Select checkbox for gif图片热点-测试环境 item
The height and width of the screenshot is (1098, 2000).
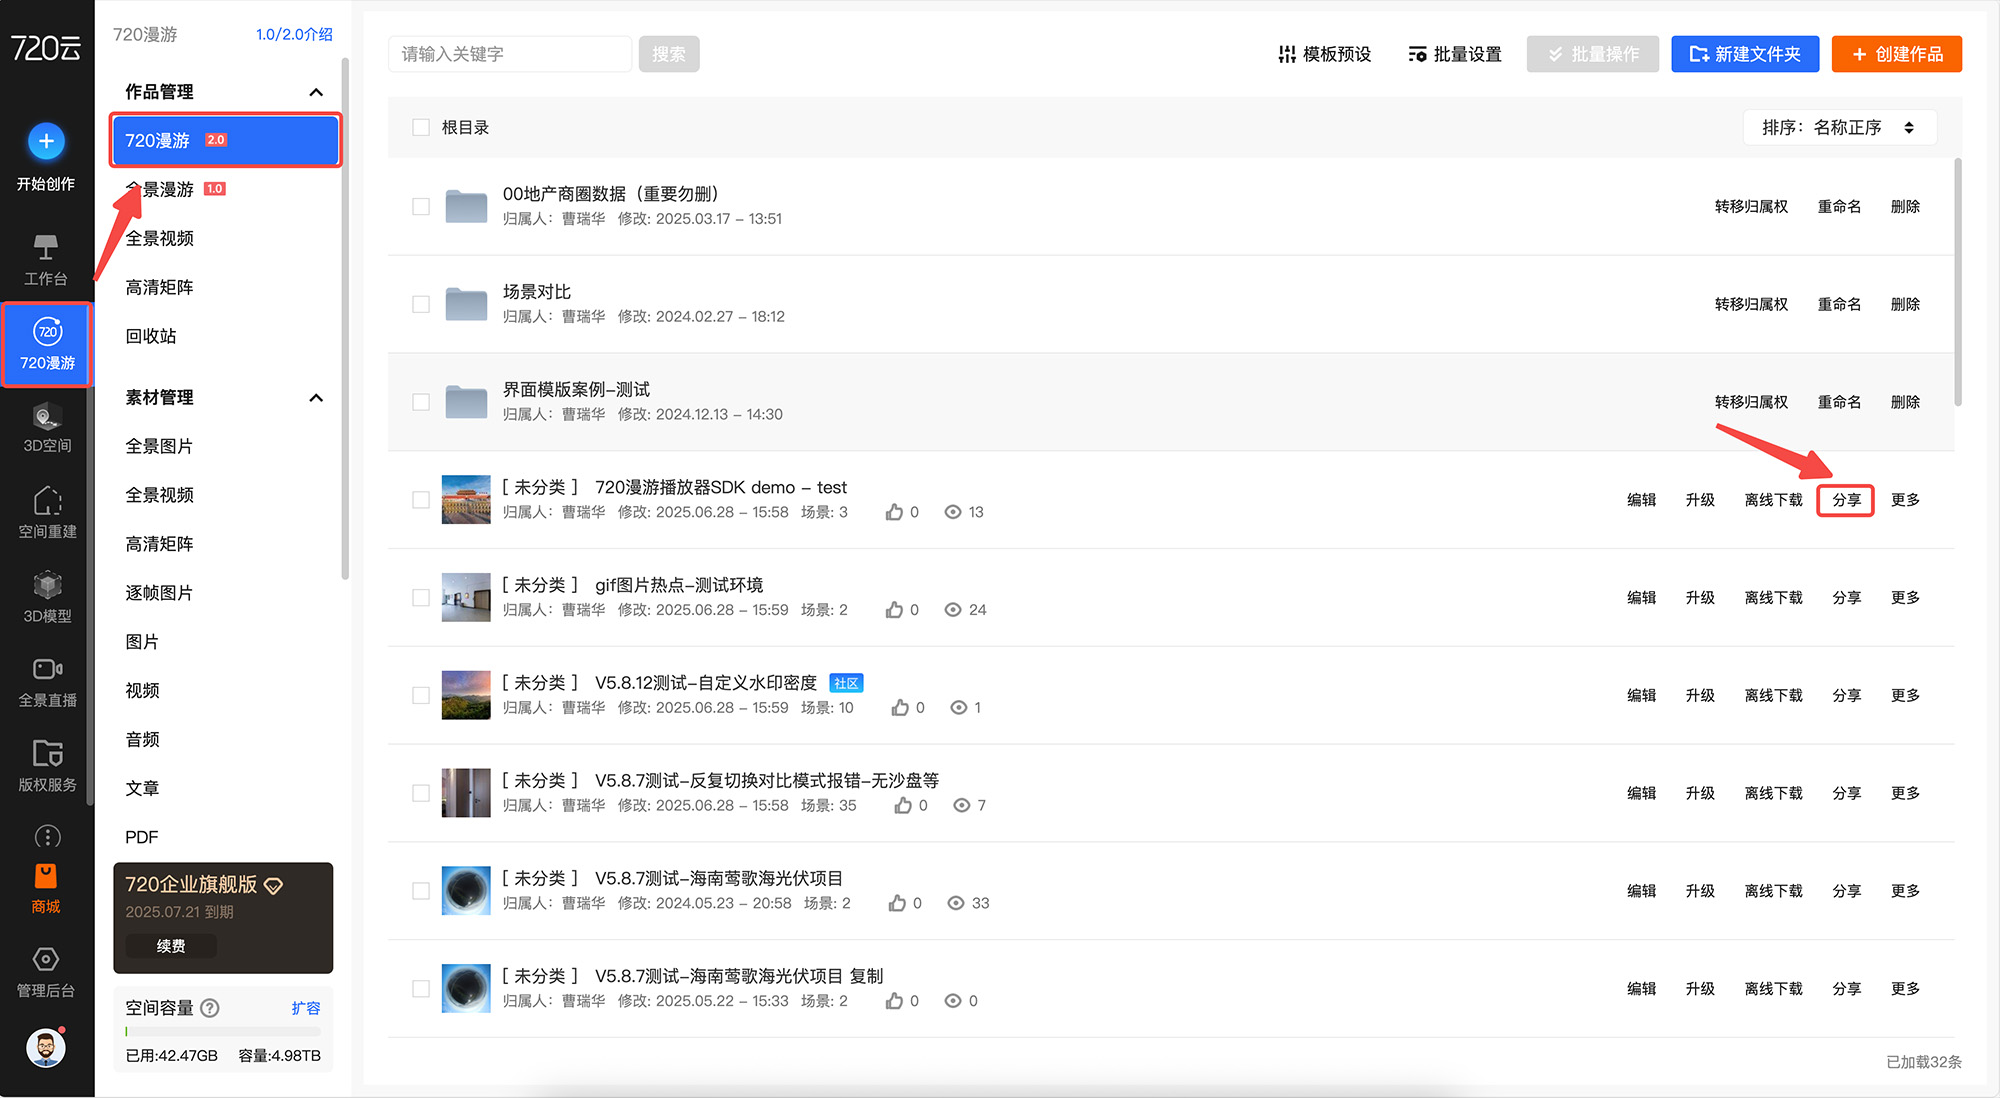421,598
